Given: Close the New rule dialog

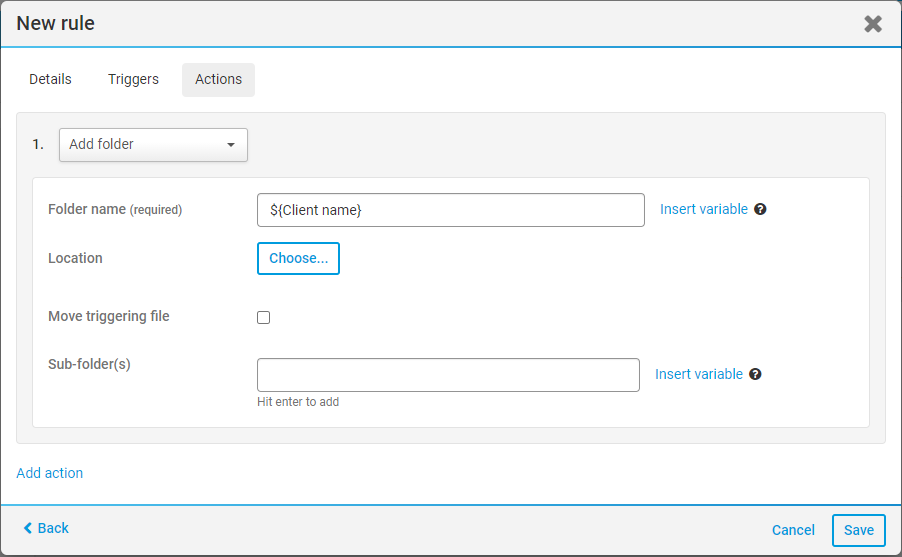Looking at the screenshot, I should [x=873, y=24].
